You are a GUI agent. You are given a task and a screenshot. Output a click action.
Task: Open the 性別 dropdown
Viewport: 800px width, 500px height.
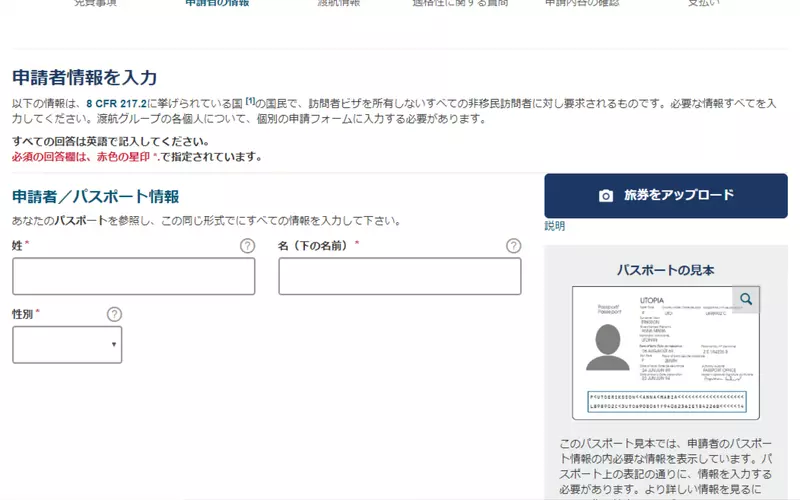click(67, 345)
